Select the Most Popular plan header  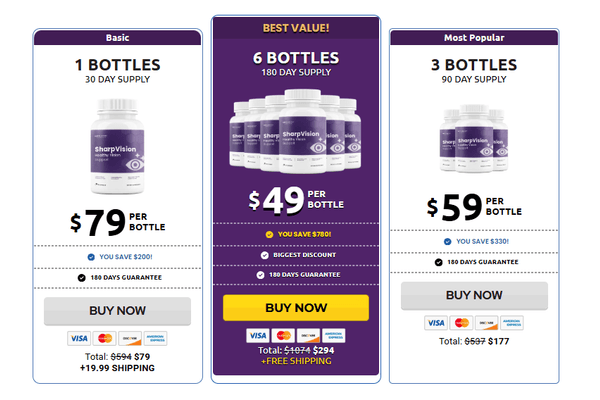[474, 38]
